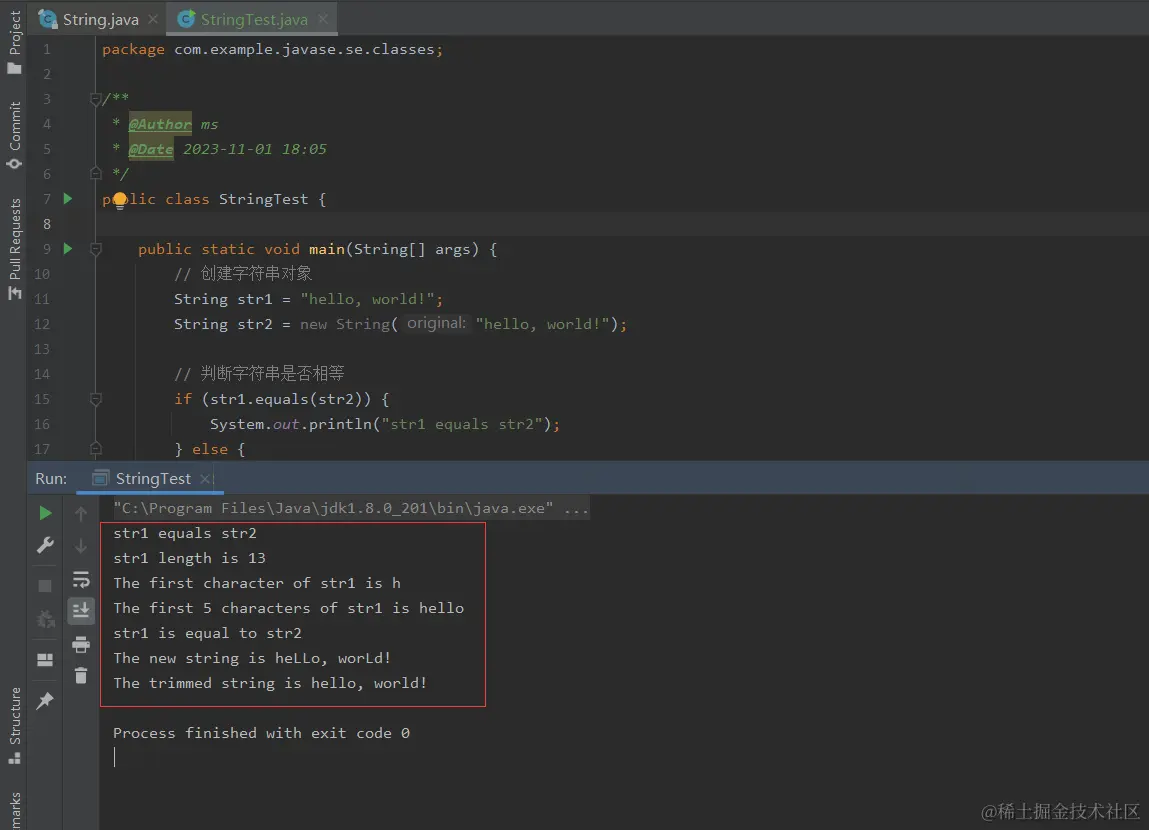Close the String.java tab
1149x830 pixels.
click(153, 19)
